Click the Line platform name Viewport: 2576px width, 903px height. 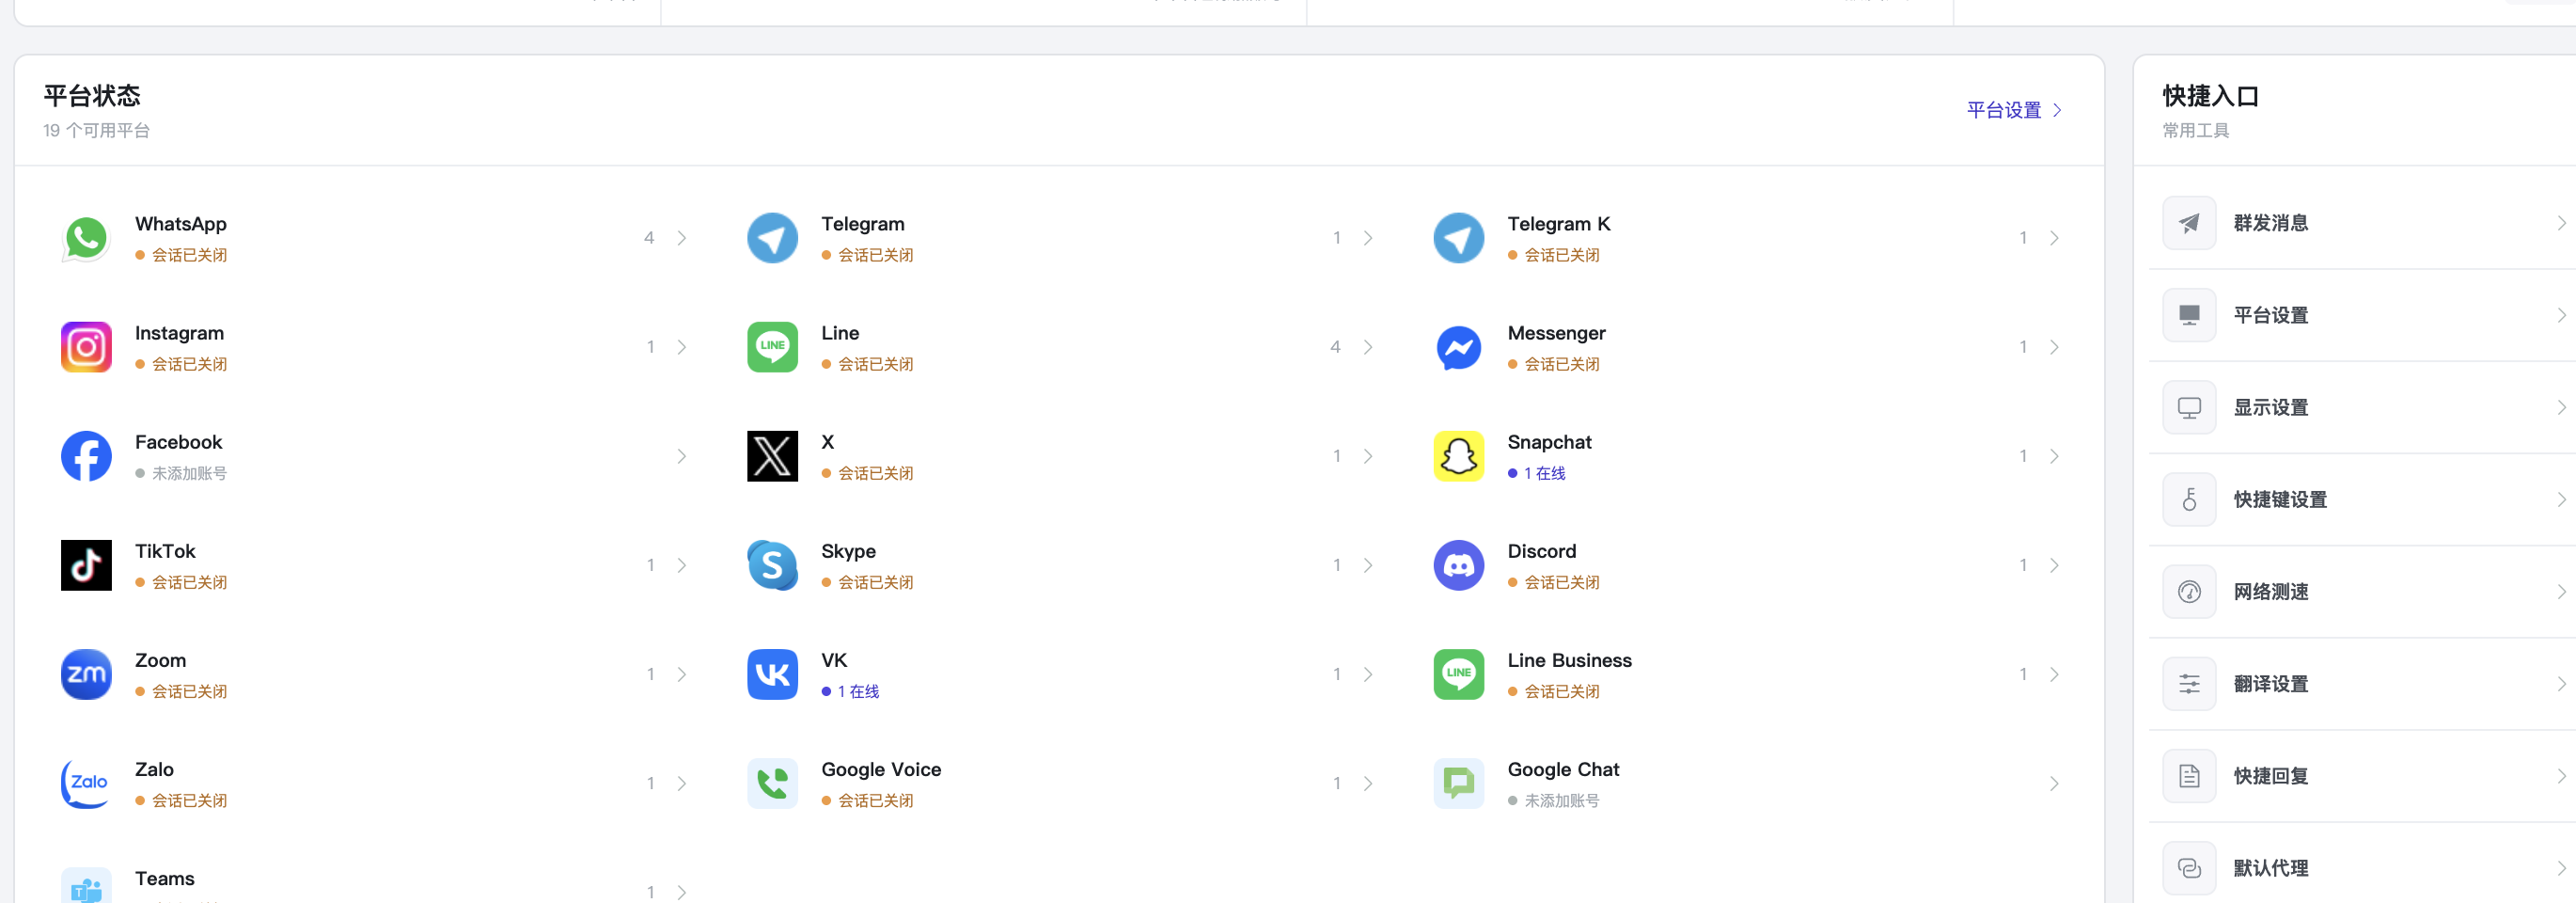click(840, 333)
